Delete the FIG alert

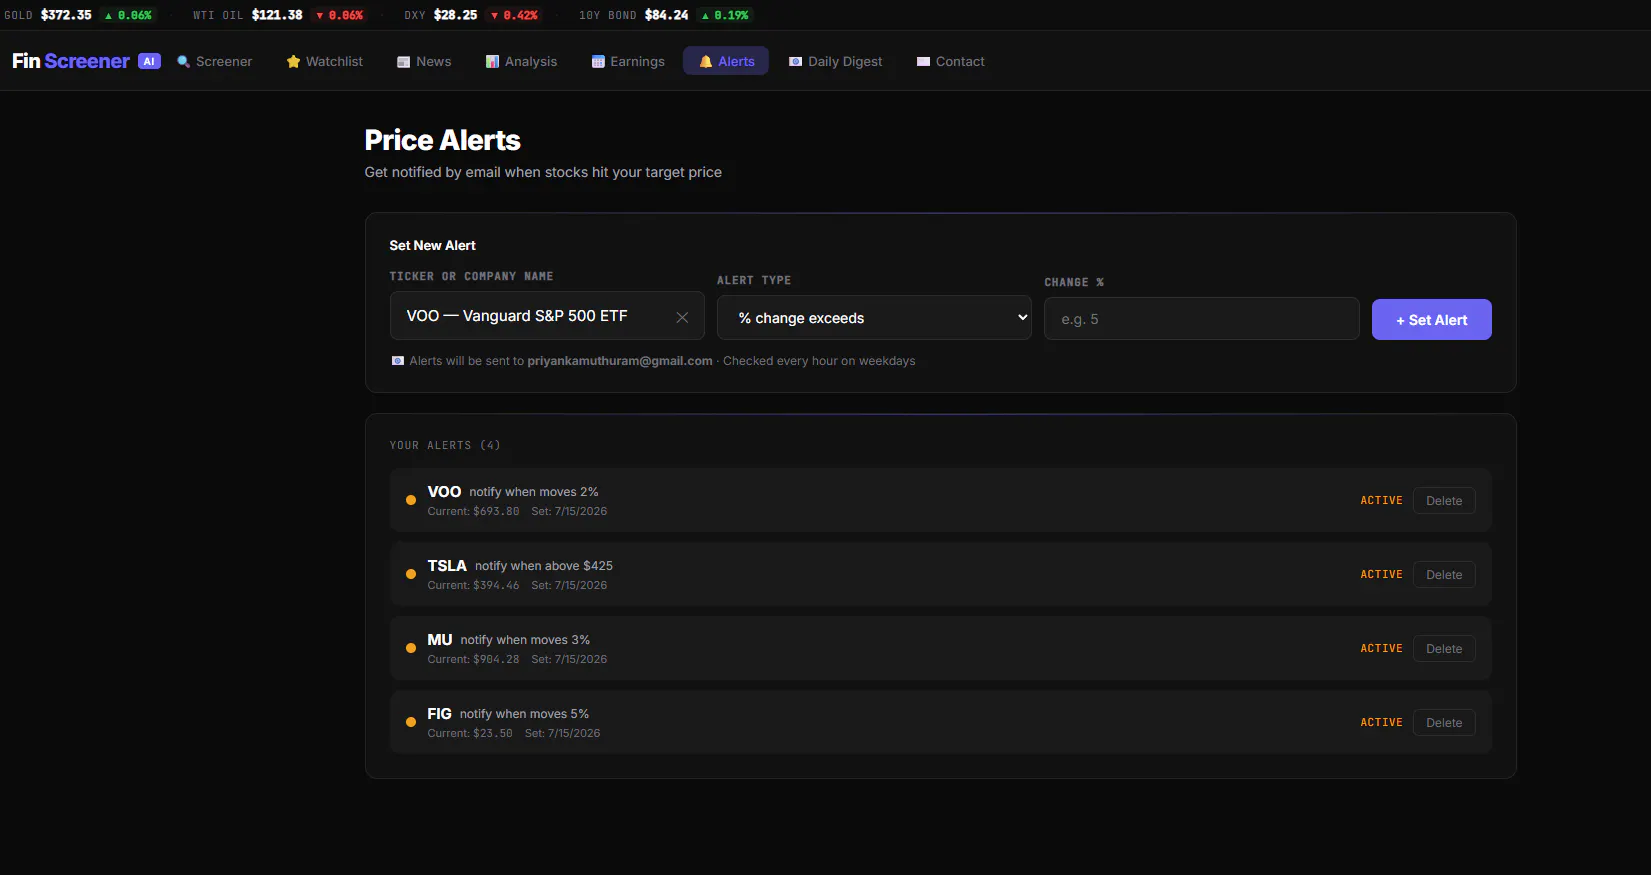(x=1444, y=723)
